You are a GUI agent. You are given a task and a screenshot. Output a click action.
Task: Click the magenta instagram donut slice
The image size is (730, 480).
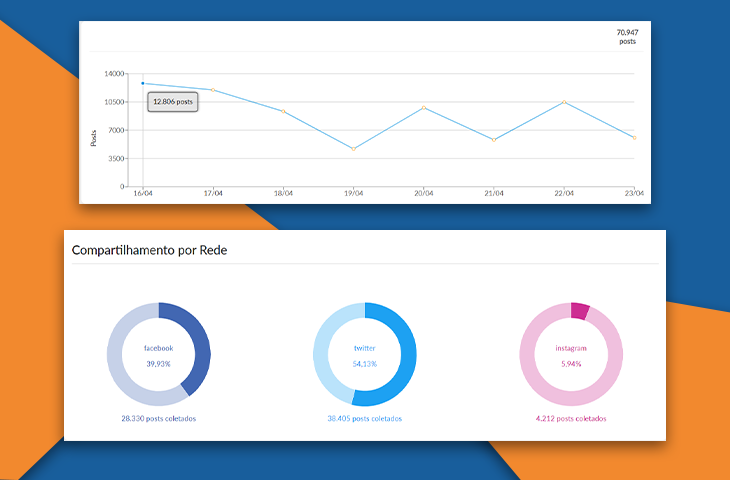(579, 311)
